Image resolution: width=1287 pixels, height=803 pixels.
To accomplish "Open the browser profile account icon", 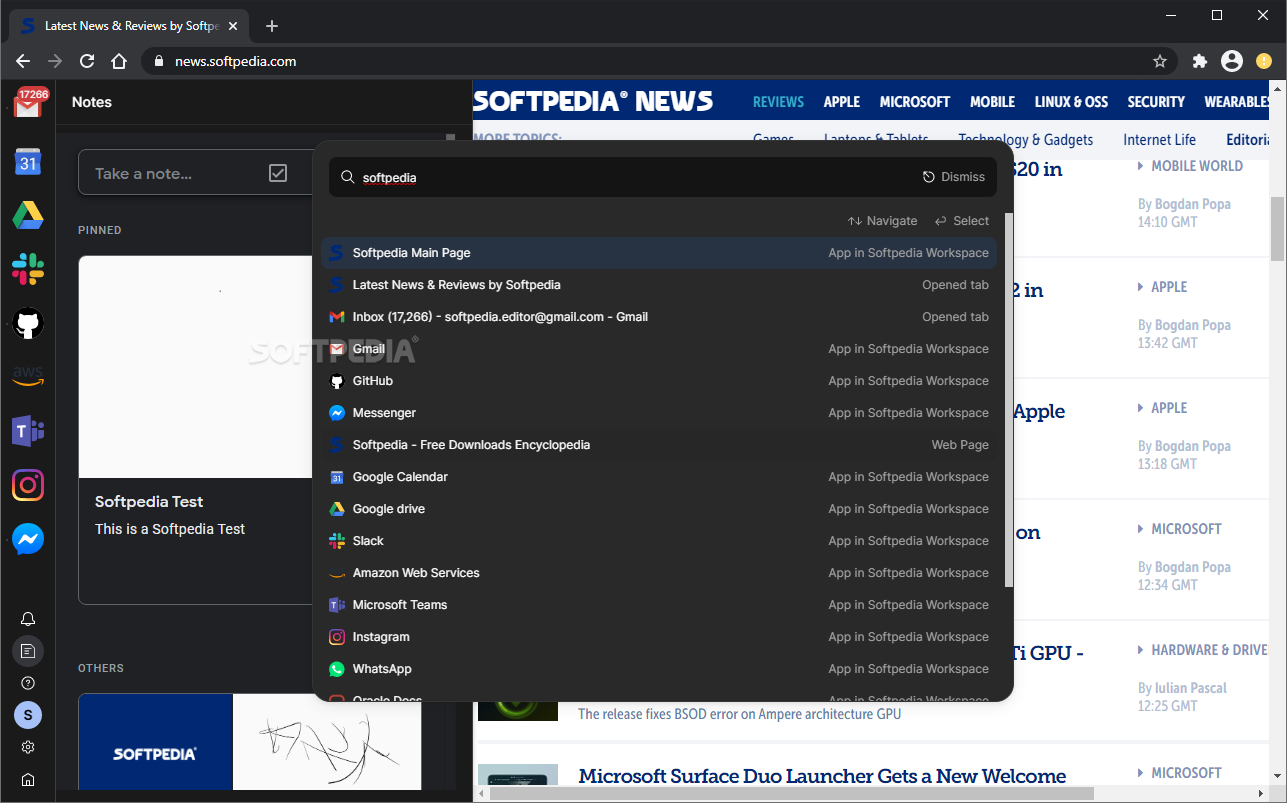I will point(1232,61).
